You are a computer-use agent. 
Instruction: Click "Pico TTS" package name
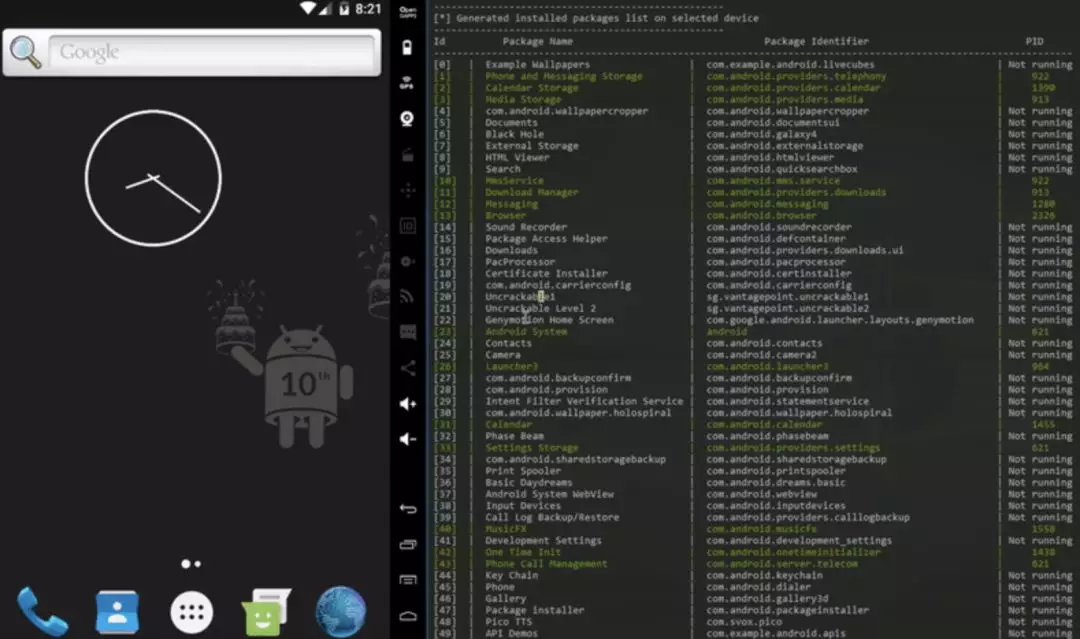point(508,622)
